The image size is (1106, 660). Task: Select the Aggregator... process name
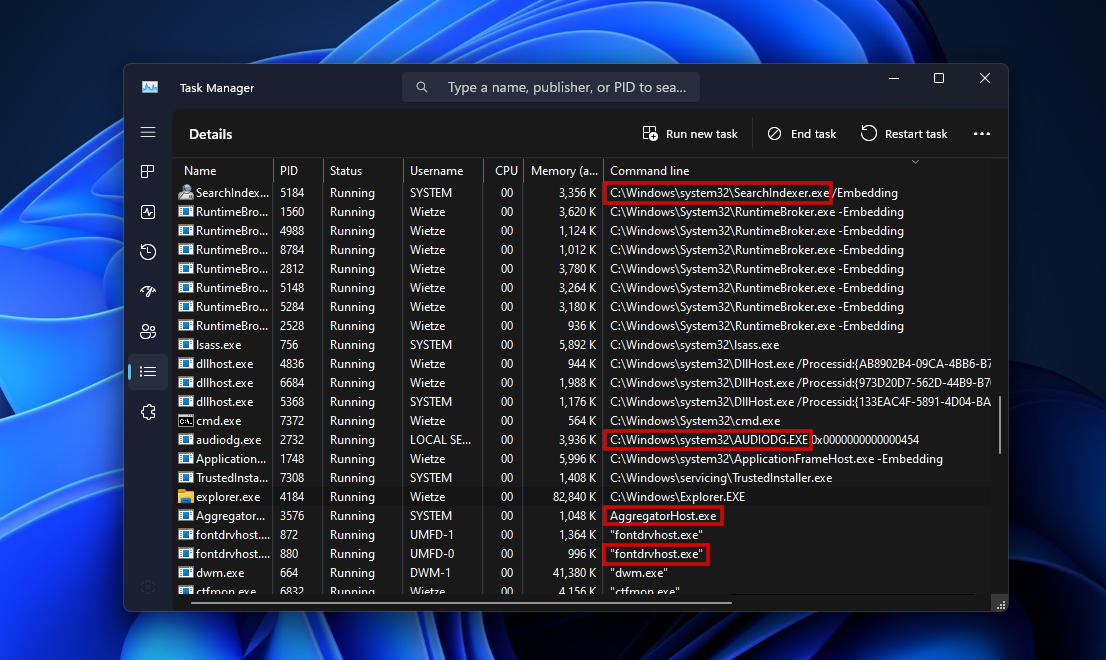231,516
